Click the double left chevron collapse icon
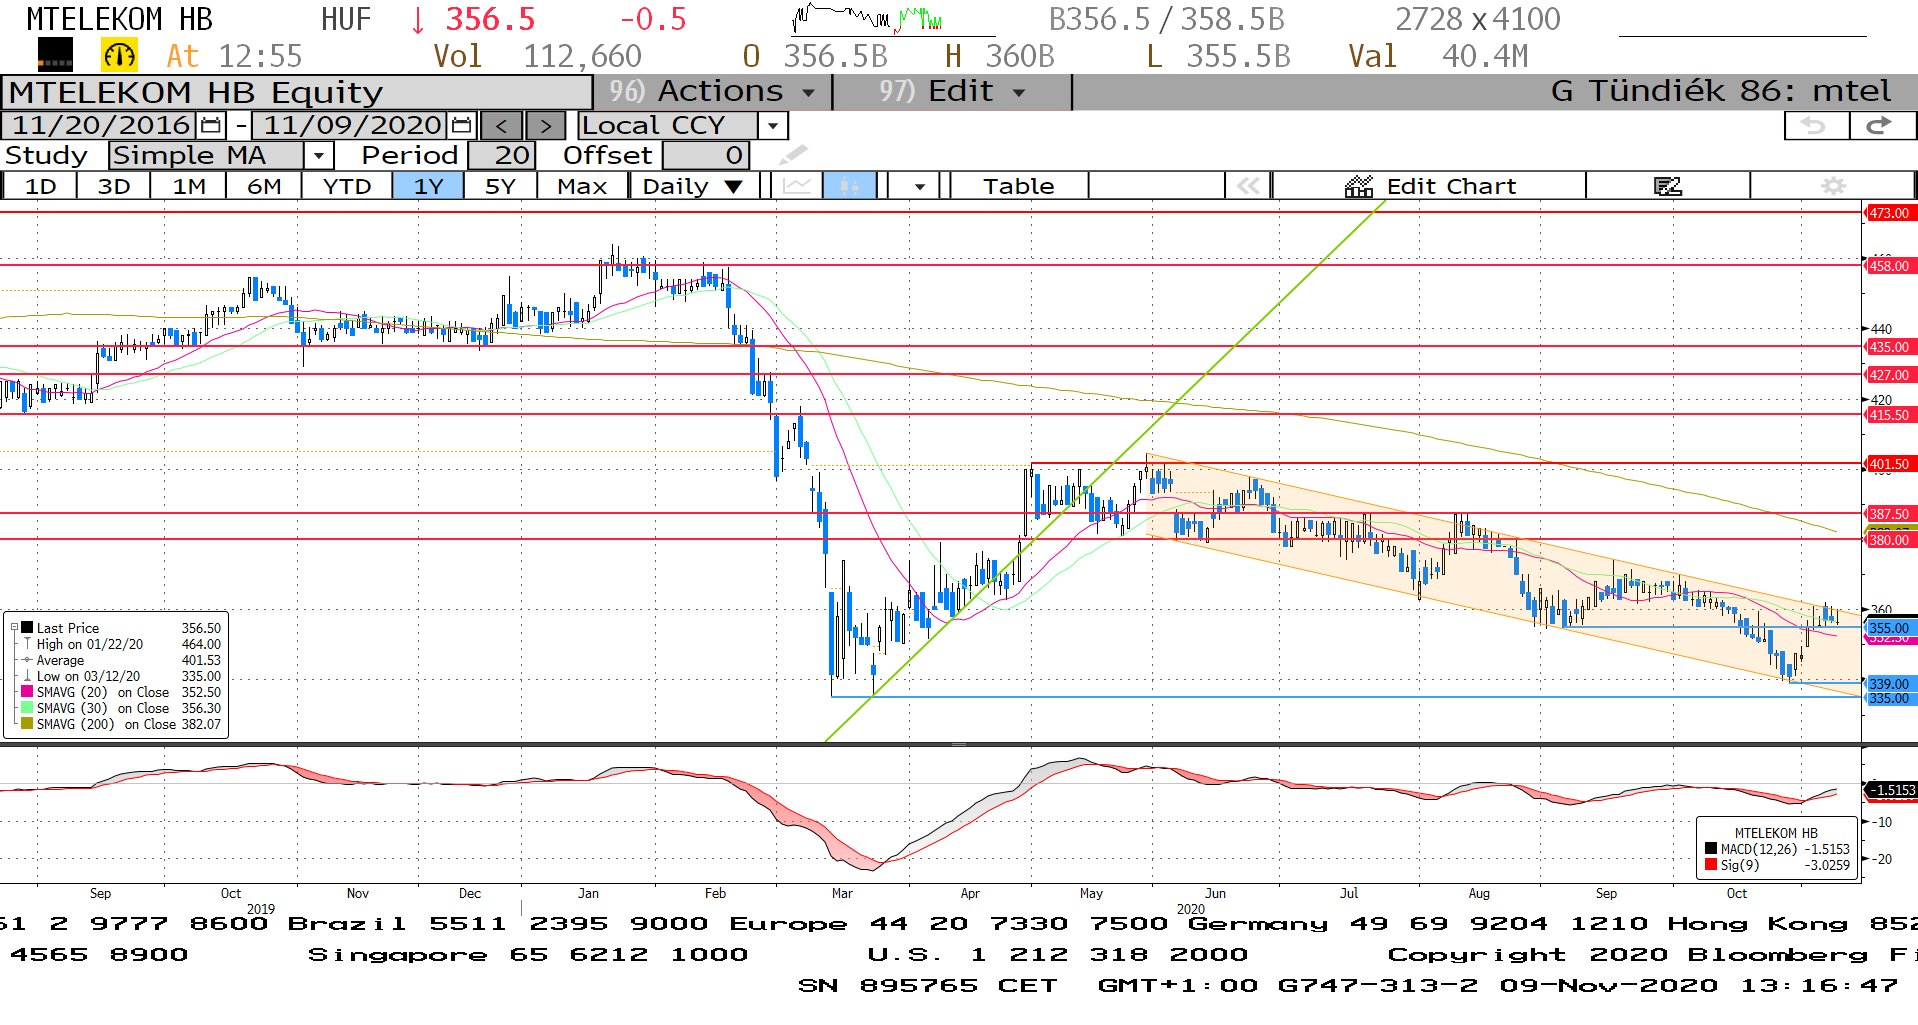Image resolution: width=1918 pixels, height=1025 pixels. click(1248, 186)
